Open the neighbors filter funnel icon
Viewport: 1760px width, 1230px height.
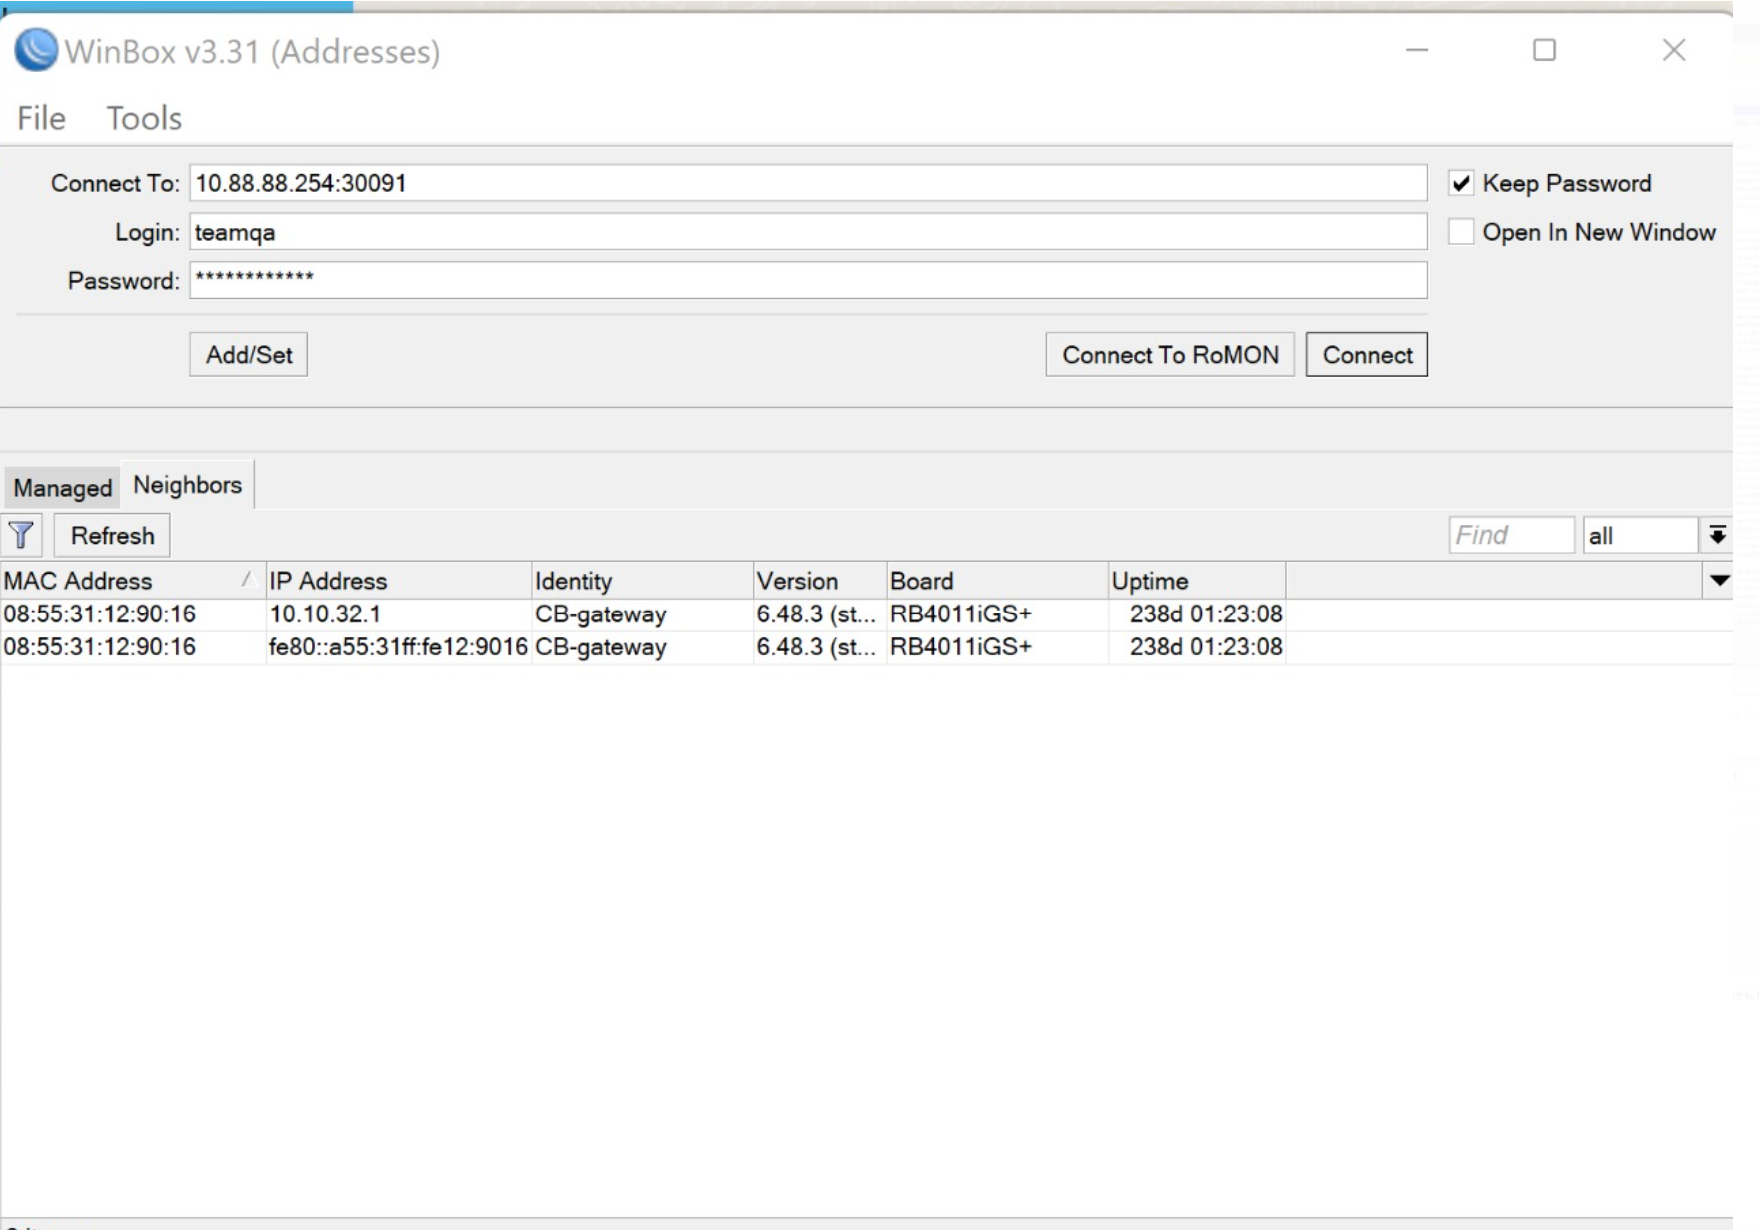coord(21,536)
